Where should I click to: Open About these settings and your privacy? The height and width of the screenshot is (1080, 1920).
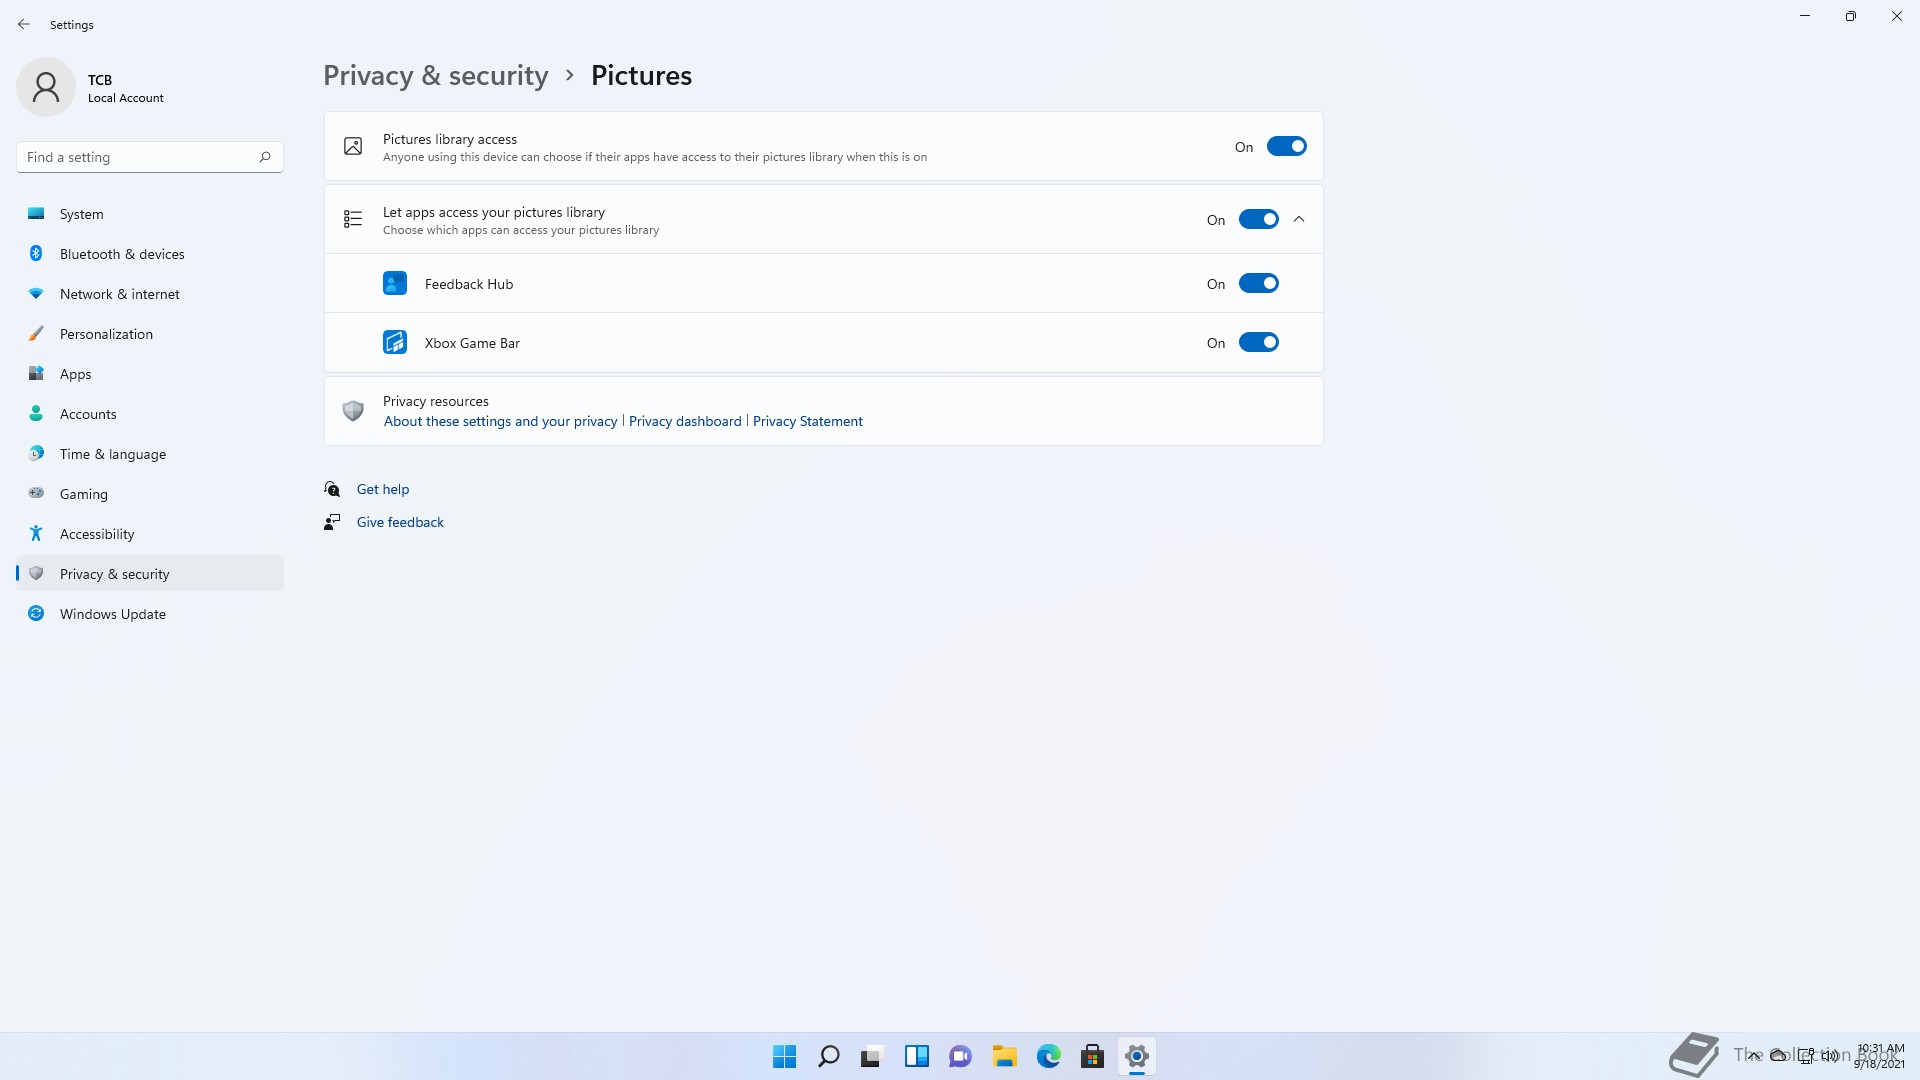click(x=500, y=421)
